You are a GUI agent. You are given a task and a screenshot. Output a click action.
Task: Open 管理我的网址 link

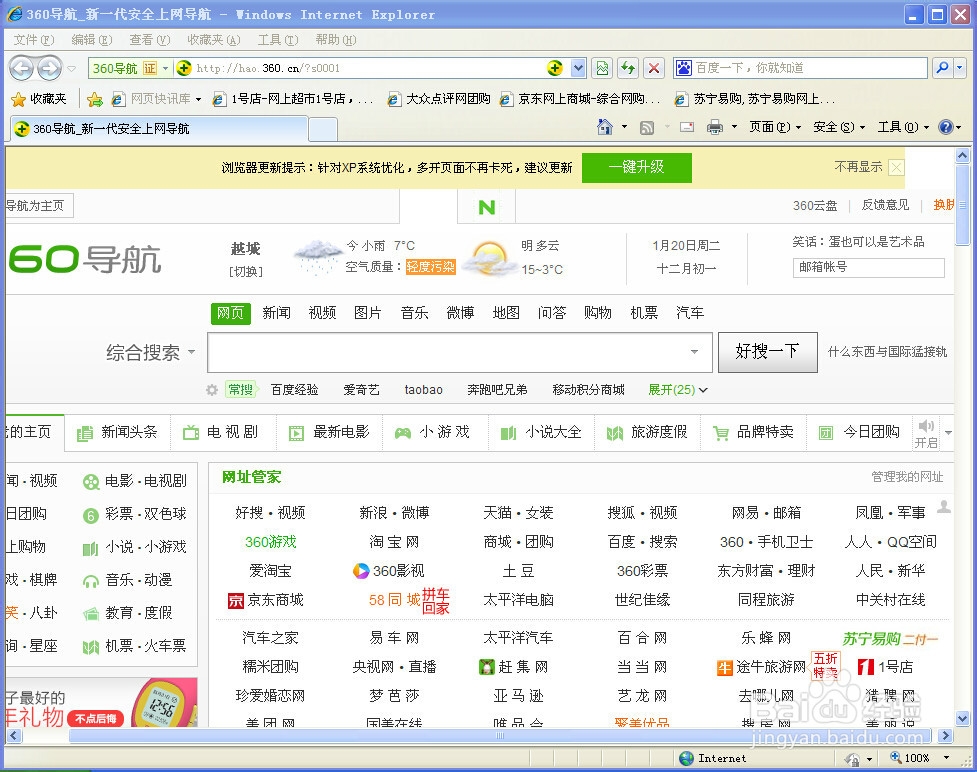click(907, 477)
